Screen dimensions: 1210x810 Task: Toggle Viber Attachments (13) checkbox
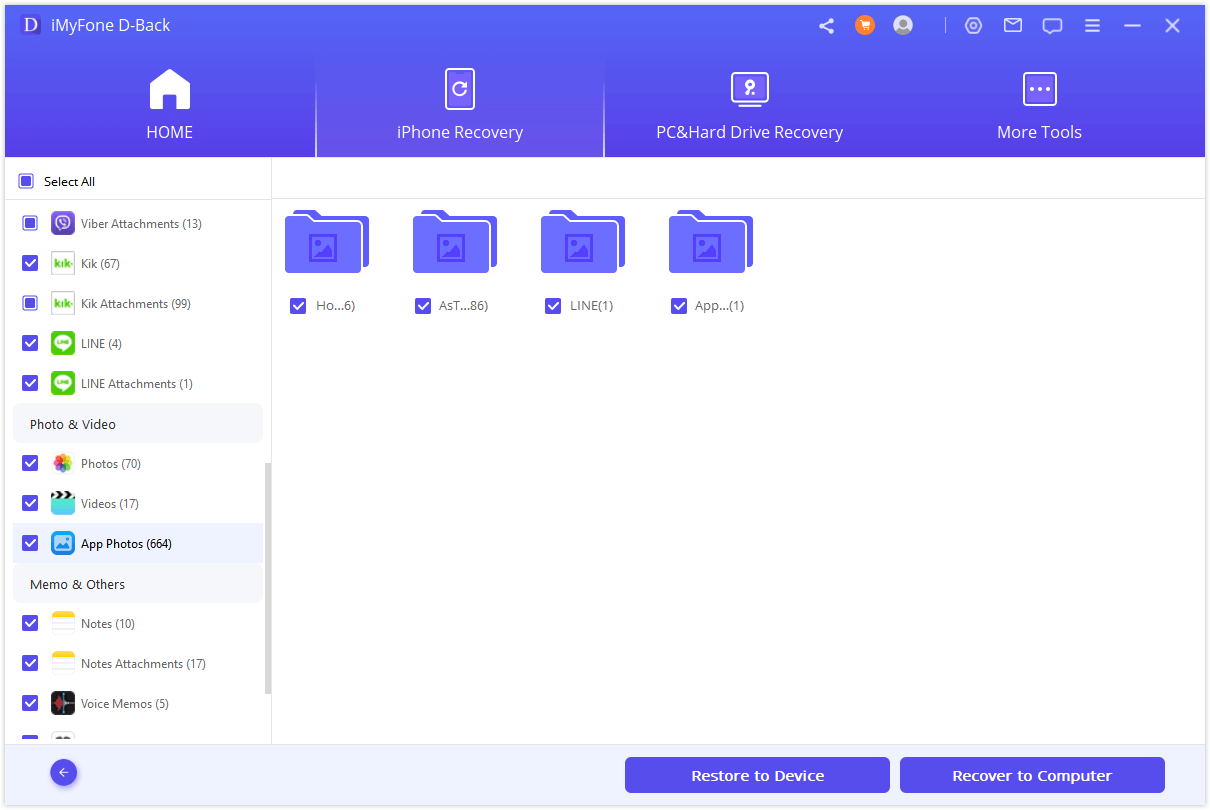(x=30, y=223)
